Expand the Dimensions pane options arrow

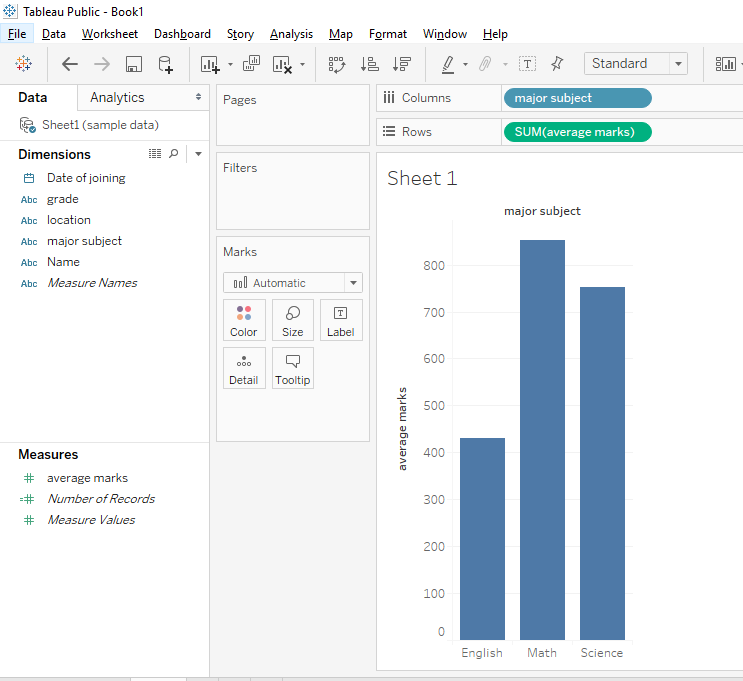click(198, 154)
